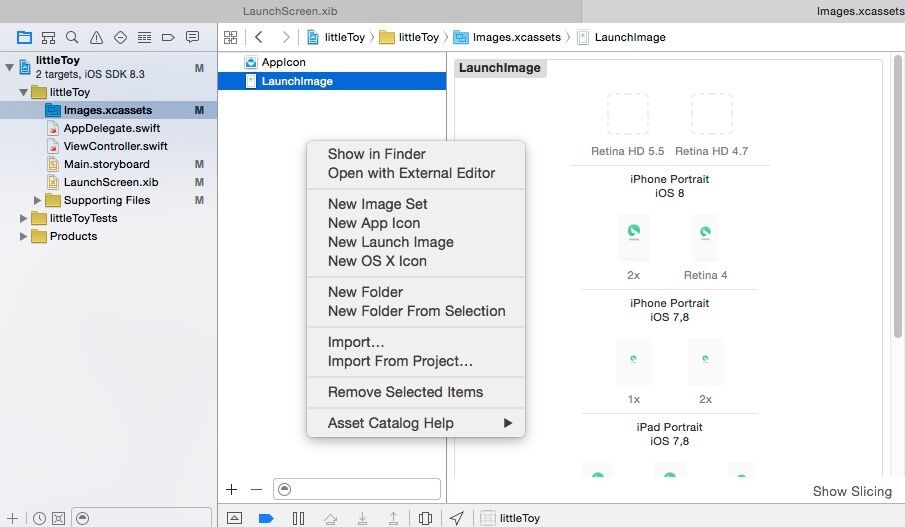
Task: Click the Simulate Location arrow icon
Action: (x=457, y=518)
